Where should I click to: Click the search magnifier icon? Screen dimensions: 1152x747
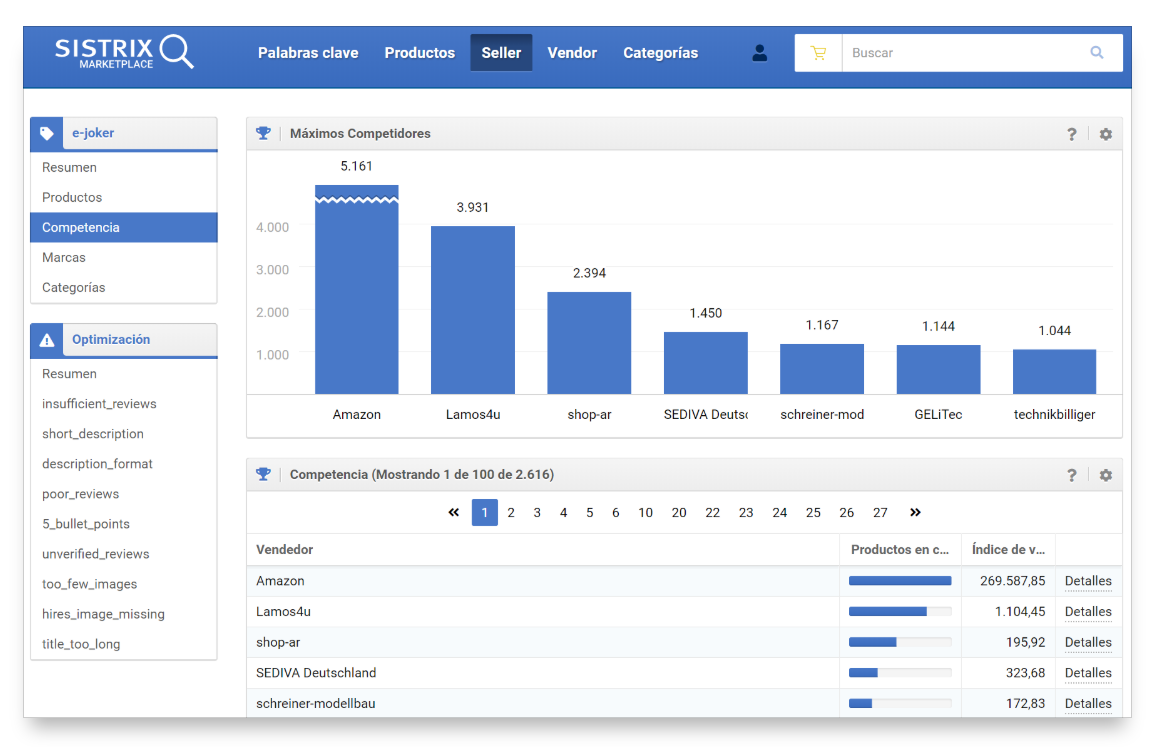pyautogui.click(x=1097, y=53)
